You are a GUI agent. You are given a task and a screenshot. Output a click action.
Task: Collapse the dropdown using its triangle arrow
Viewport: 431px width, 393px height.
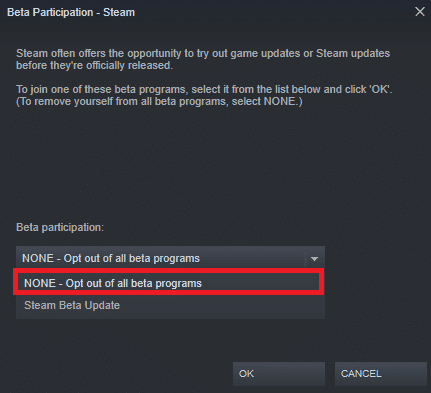click(x=314, y=258)
